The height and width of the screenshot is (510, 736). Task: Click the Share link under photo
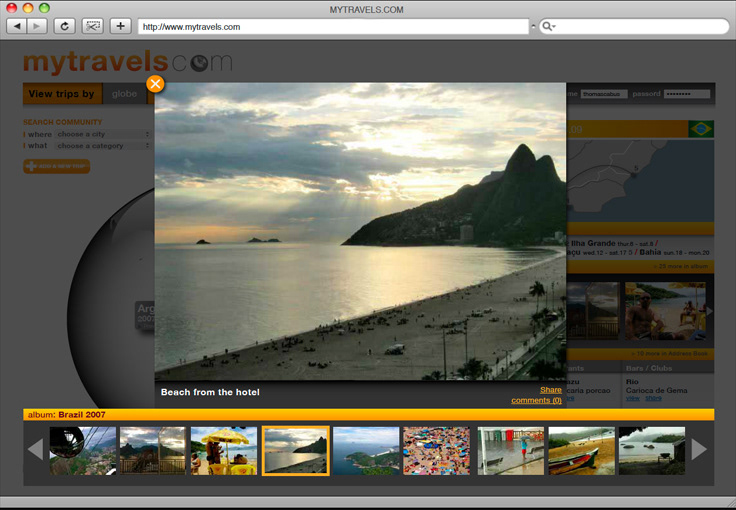[x=551, y=390]
